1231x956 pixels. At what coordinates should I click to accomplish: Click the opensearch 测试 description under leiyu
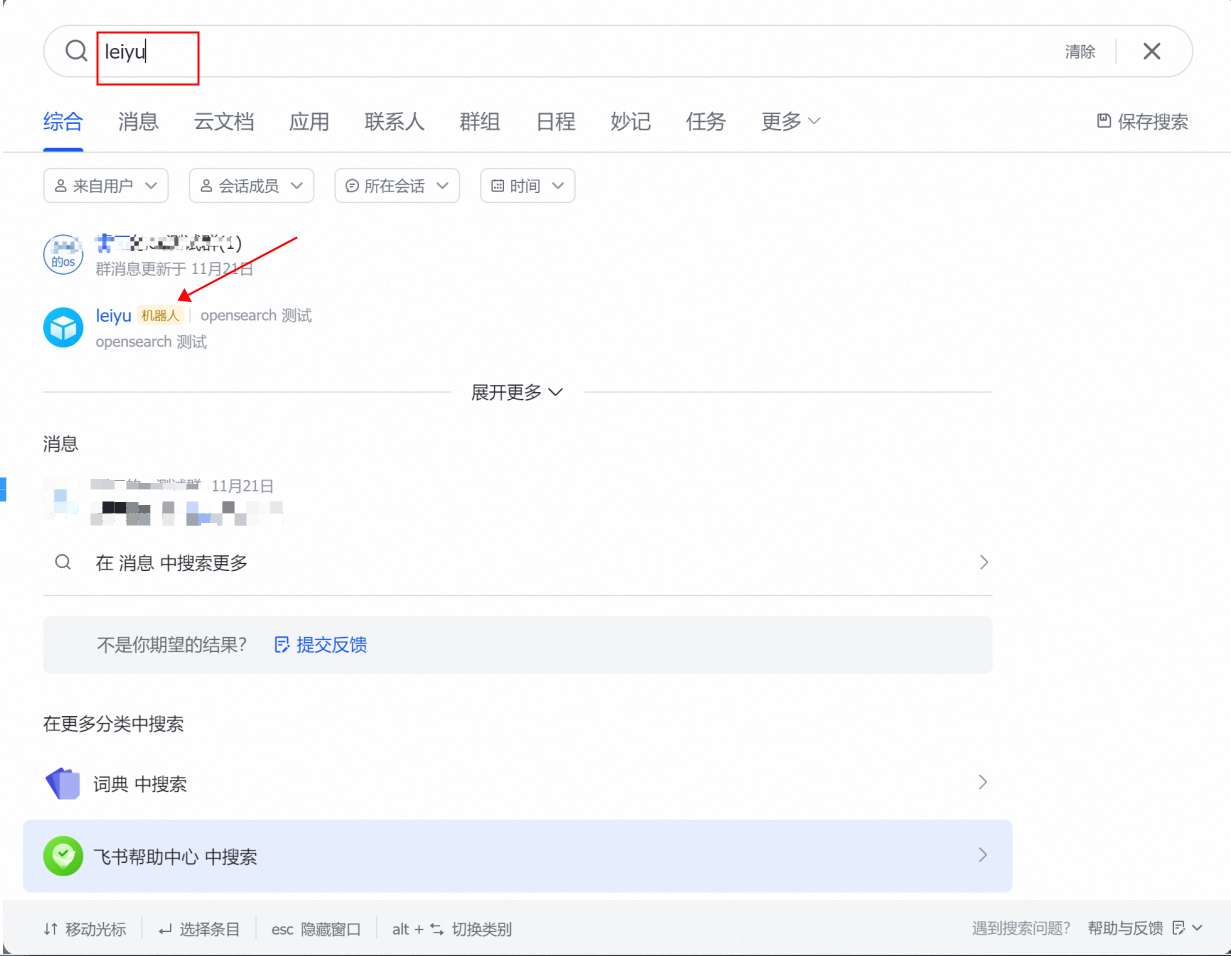coord(151,342)
